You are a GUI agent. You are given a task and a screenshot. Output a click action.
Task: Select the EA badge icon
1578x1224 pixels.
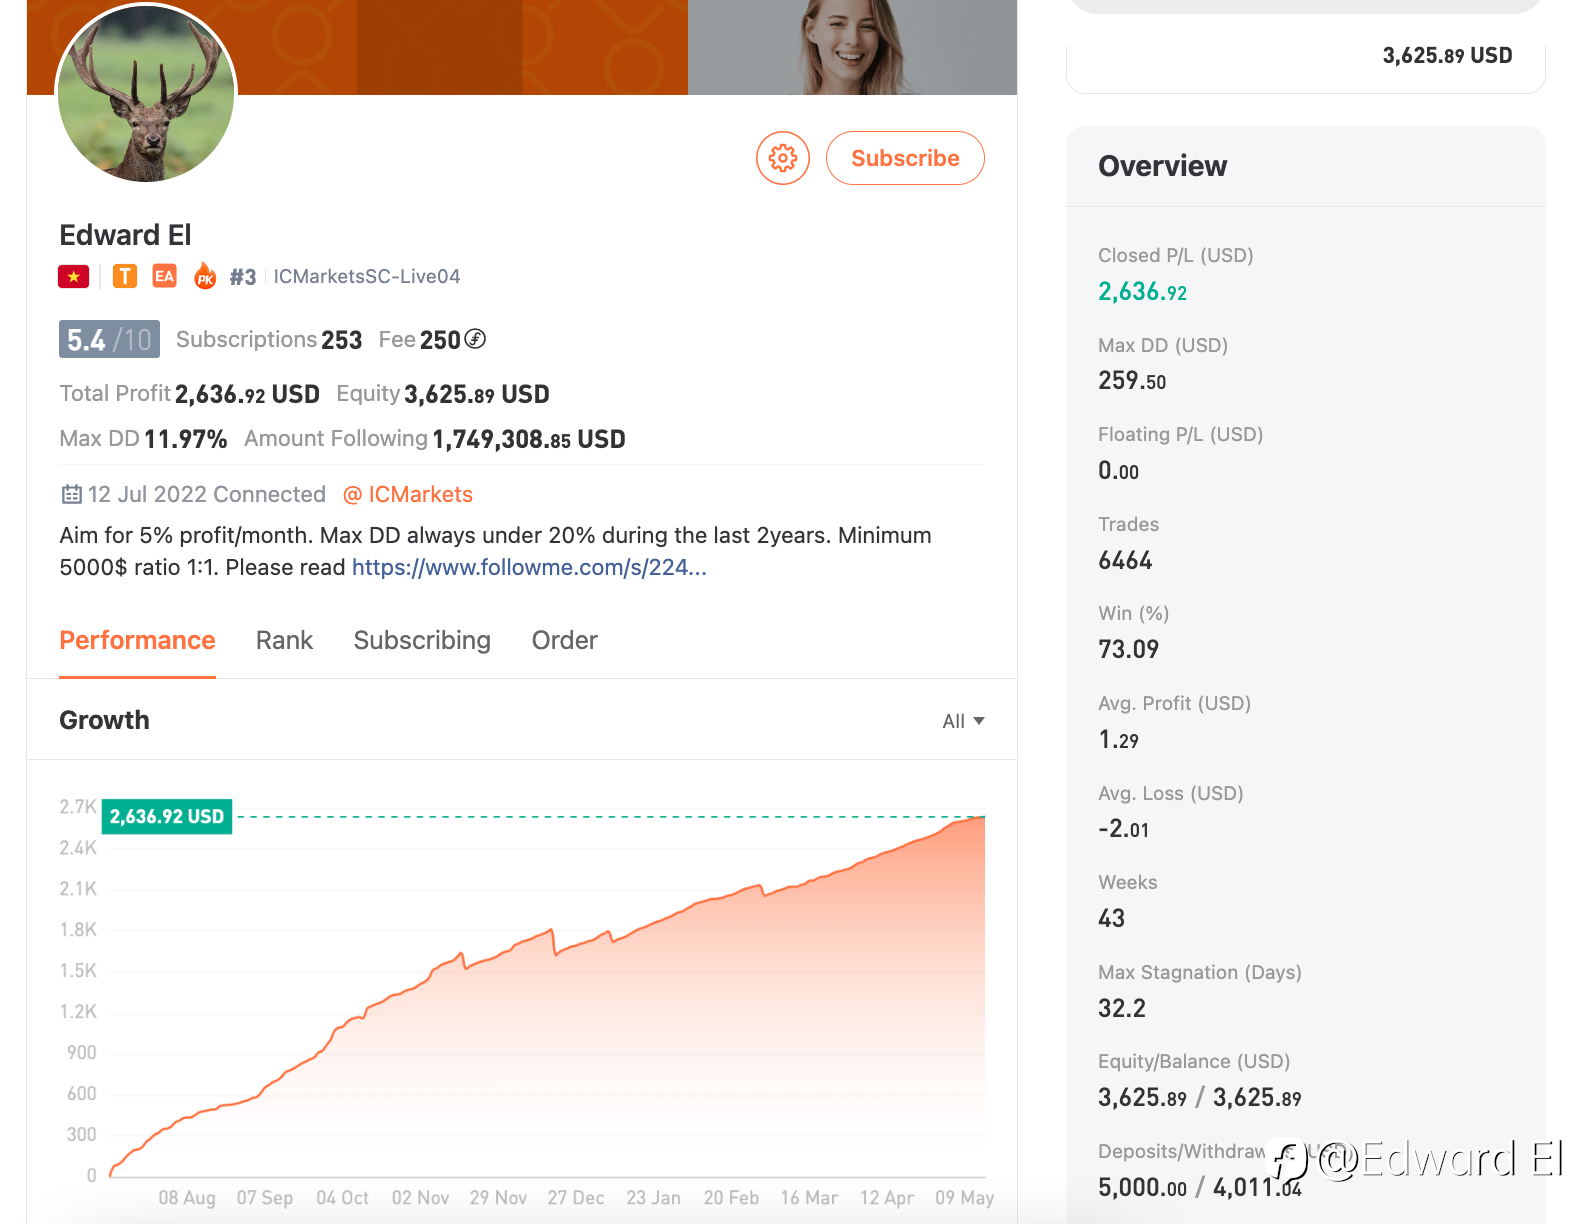click(165, 276)
